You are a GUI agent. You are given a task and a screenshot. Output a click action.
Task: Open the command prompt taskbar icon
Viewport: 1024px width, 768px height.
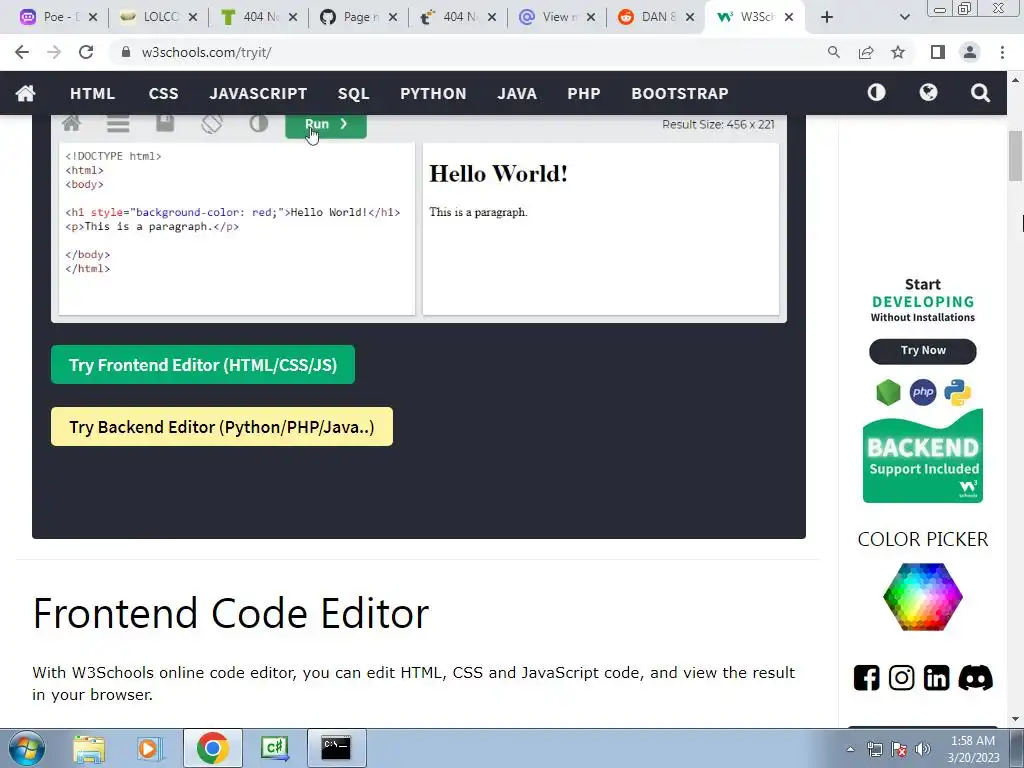337,748
